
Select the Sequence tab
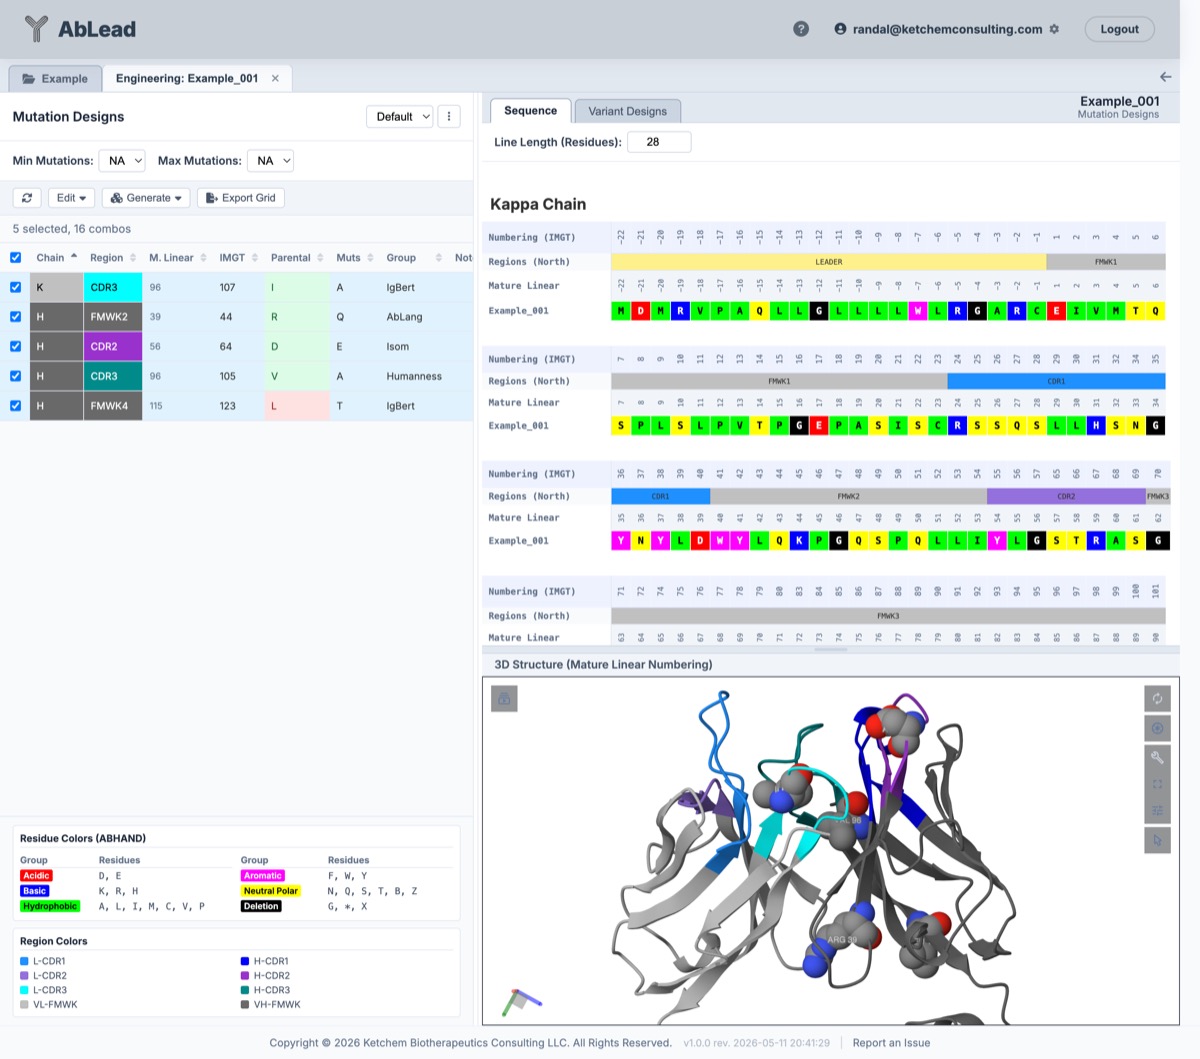pos(530,111)
